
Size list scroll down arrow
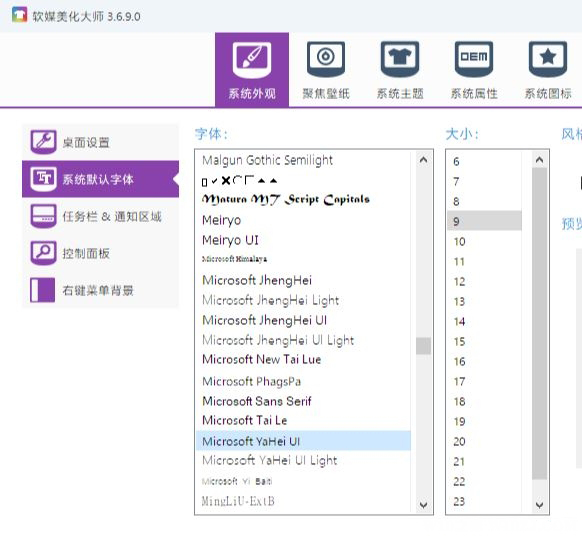tap(539, 504)
